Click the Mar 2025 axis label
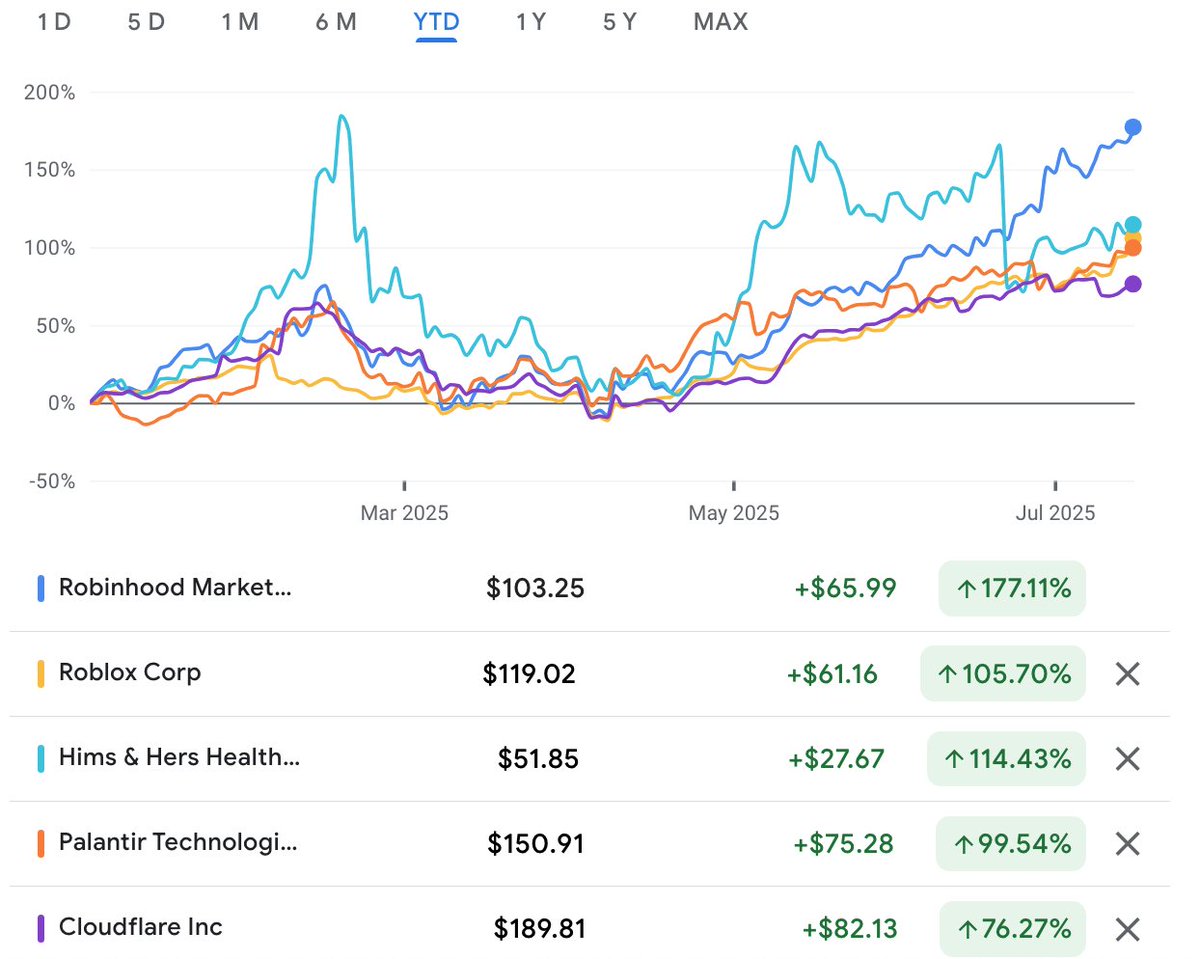The image size is (1200, 959). (x=404, y=513)
